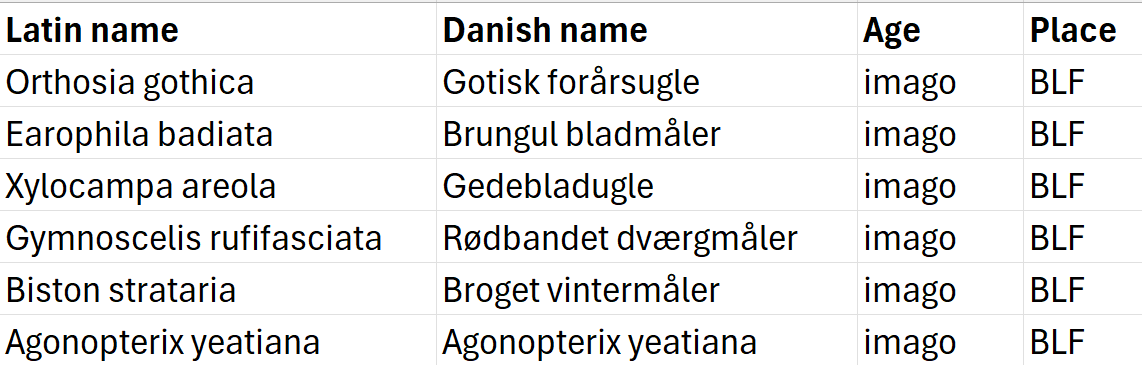Click the Age column header cell
This screenshot has height=365, width=1142.
940,30
